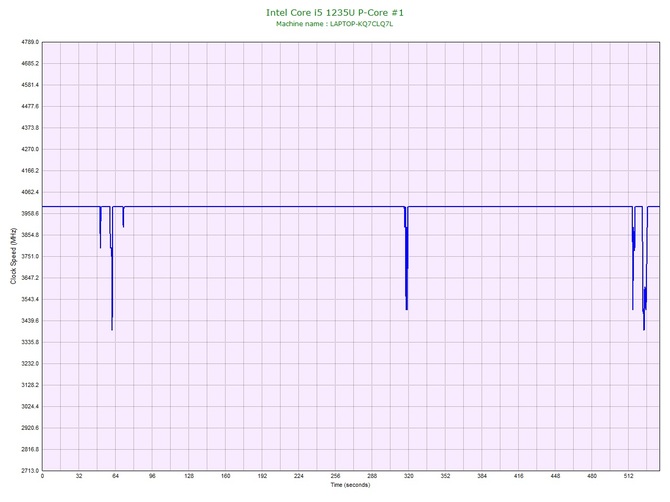670x502 pixels.
Task: Click the chart title Intel Core i5 1235U P-Core #1
Action: click(335, 12)
